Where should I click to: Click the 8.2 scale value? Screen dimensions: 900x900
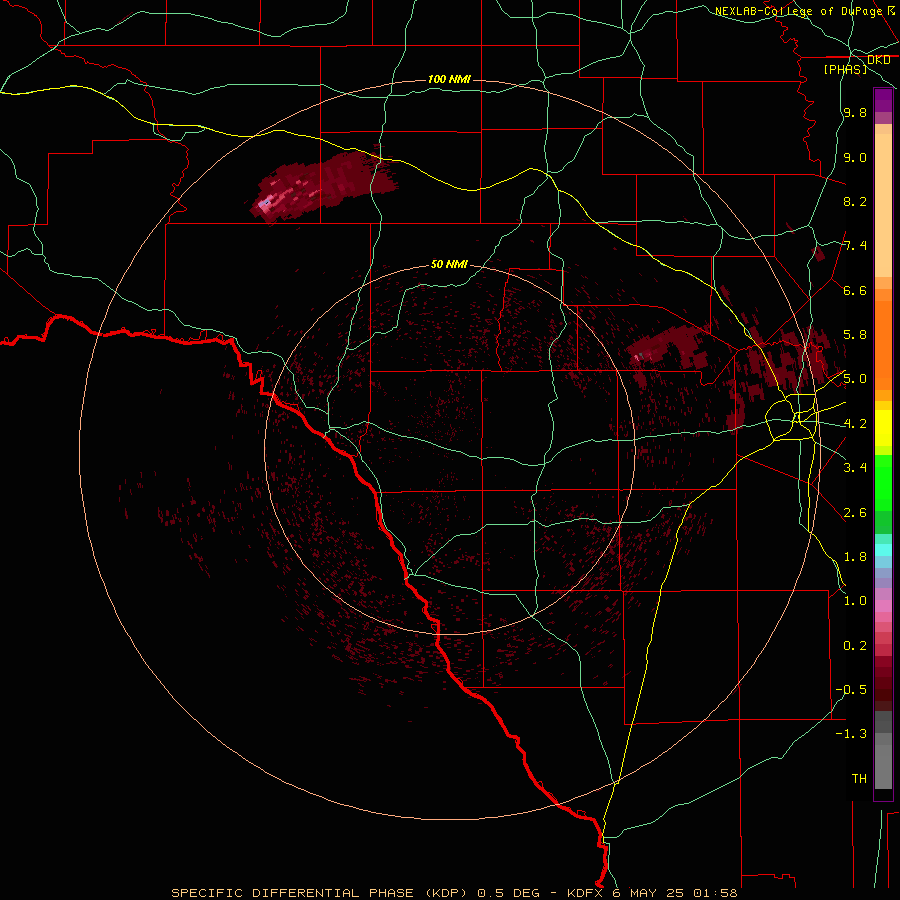tap(855, 201)
